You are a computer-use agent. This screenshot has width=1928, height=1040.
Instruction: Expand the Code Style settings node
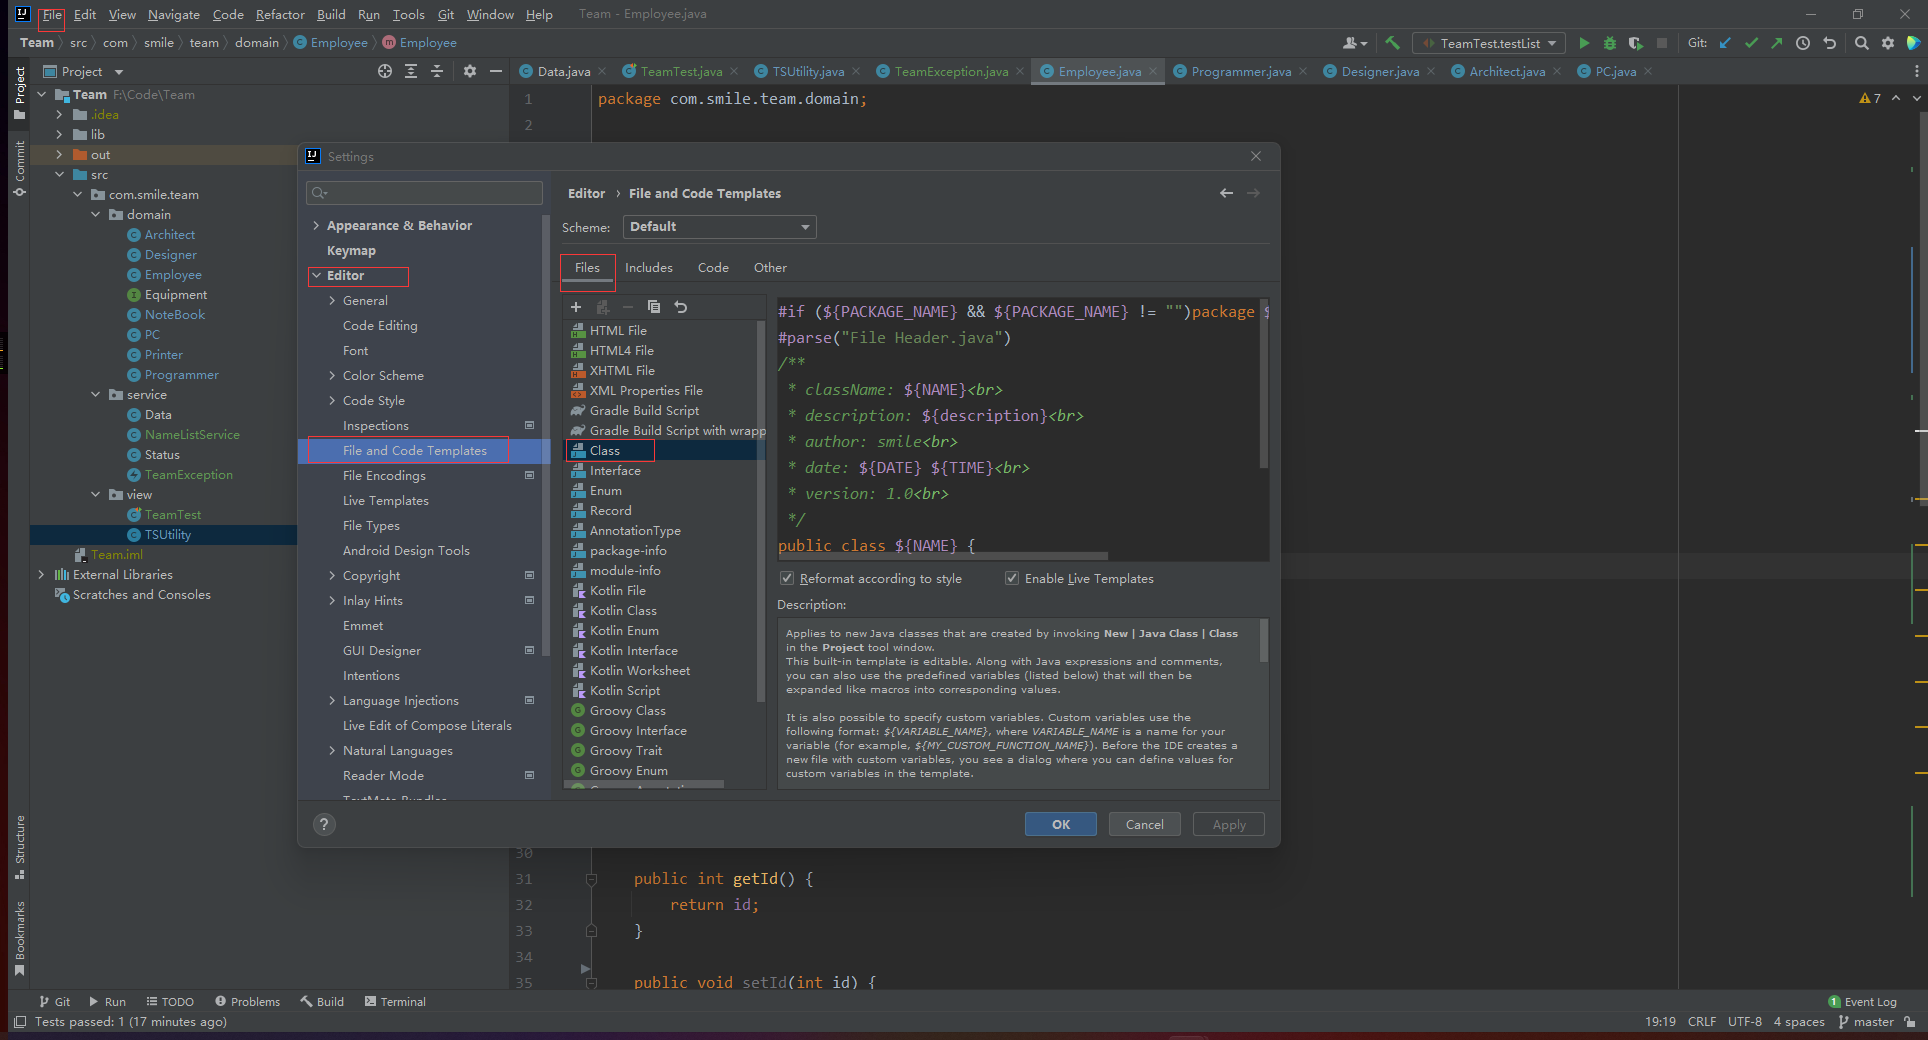pyautogui.click(x=332, y=400)
